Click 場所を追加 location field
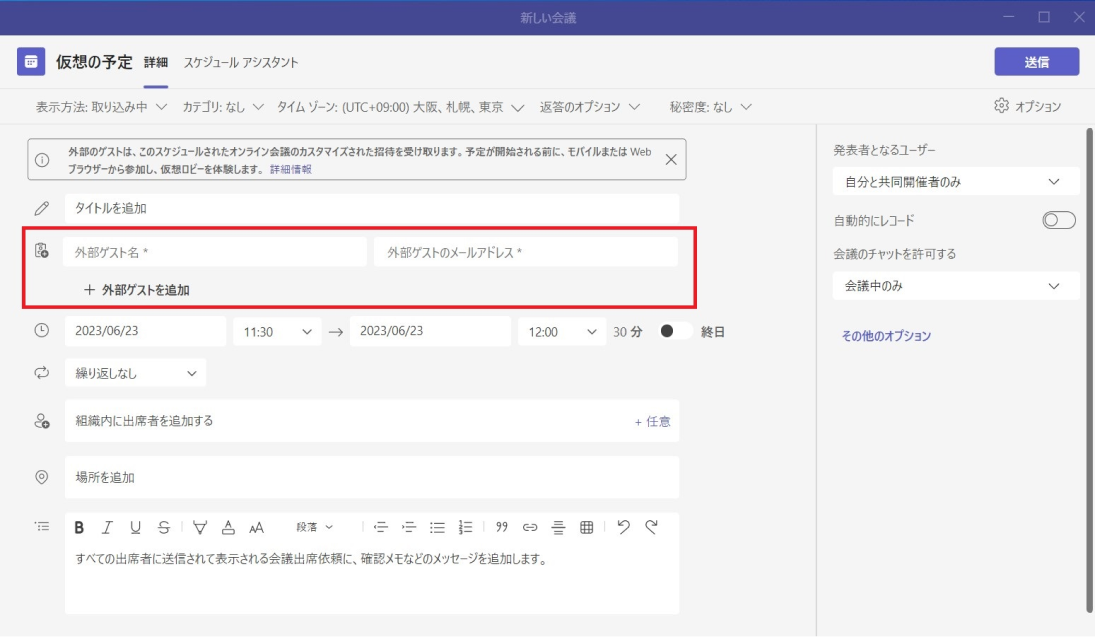Screen dimensions: 1095x637 tap(372, 477)
